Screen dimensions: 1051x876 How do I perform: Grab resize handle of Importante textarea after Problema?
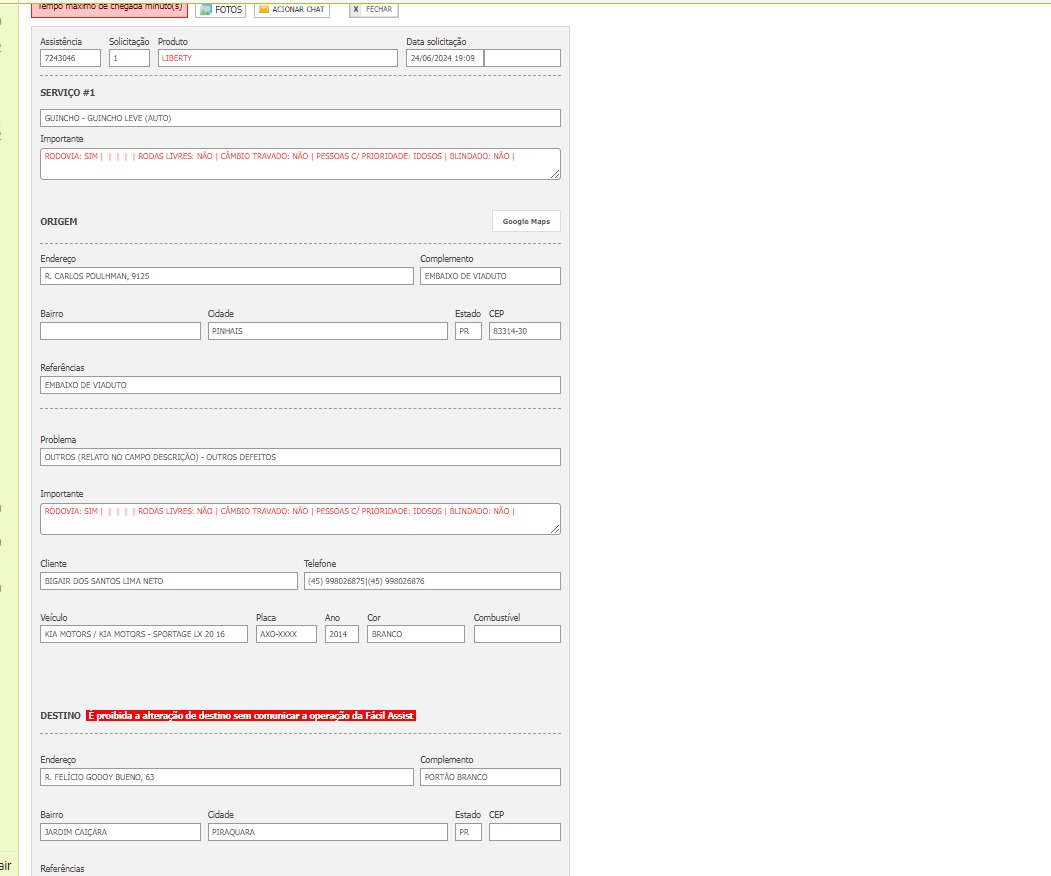[x=555, y=529]
